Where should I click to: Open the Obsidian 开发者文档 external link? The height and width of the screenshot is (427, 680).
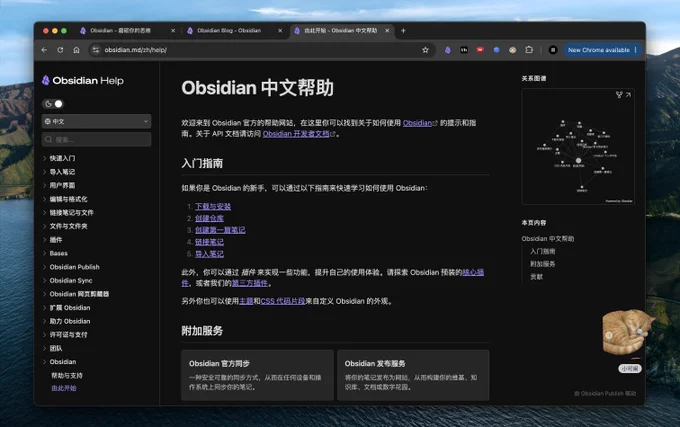pyautogui.click(x=299, y=134)
